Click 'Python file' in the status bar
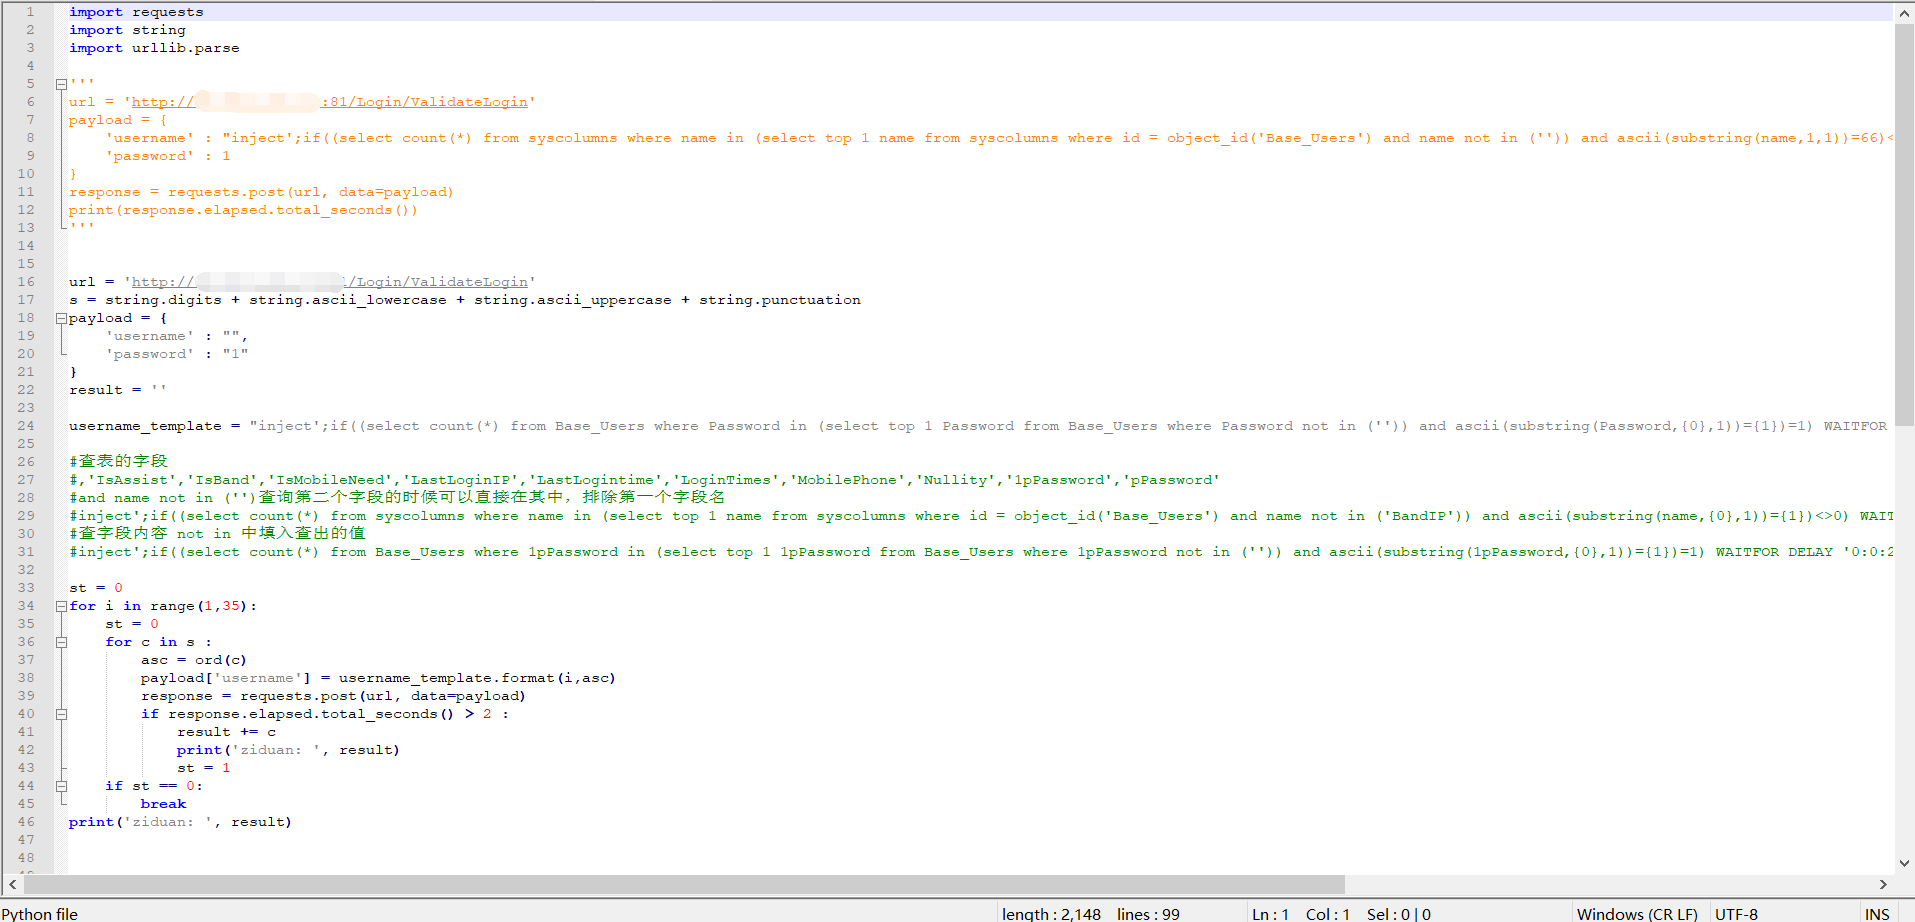 (x=40, y=913)
